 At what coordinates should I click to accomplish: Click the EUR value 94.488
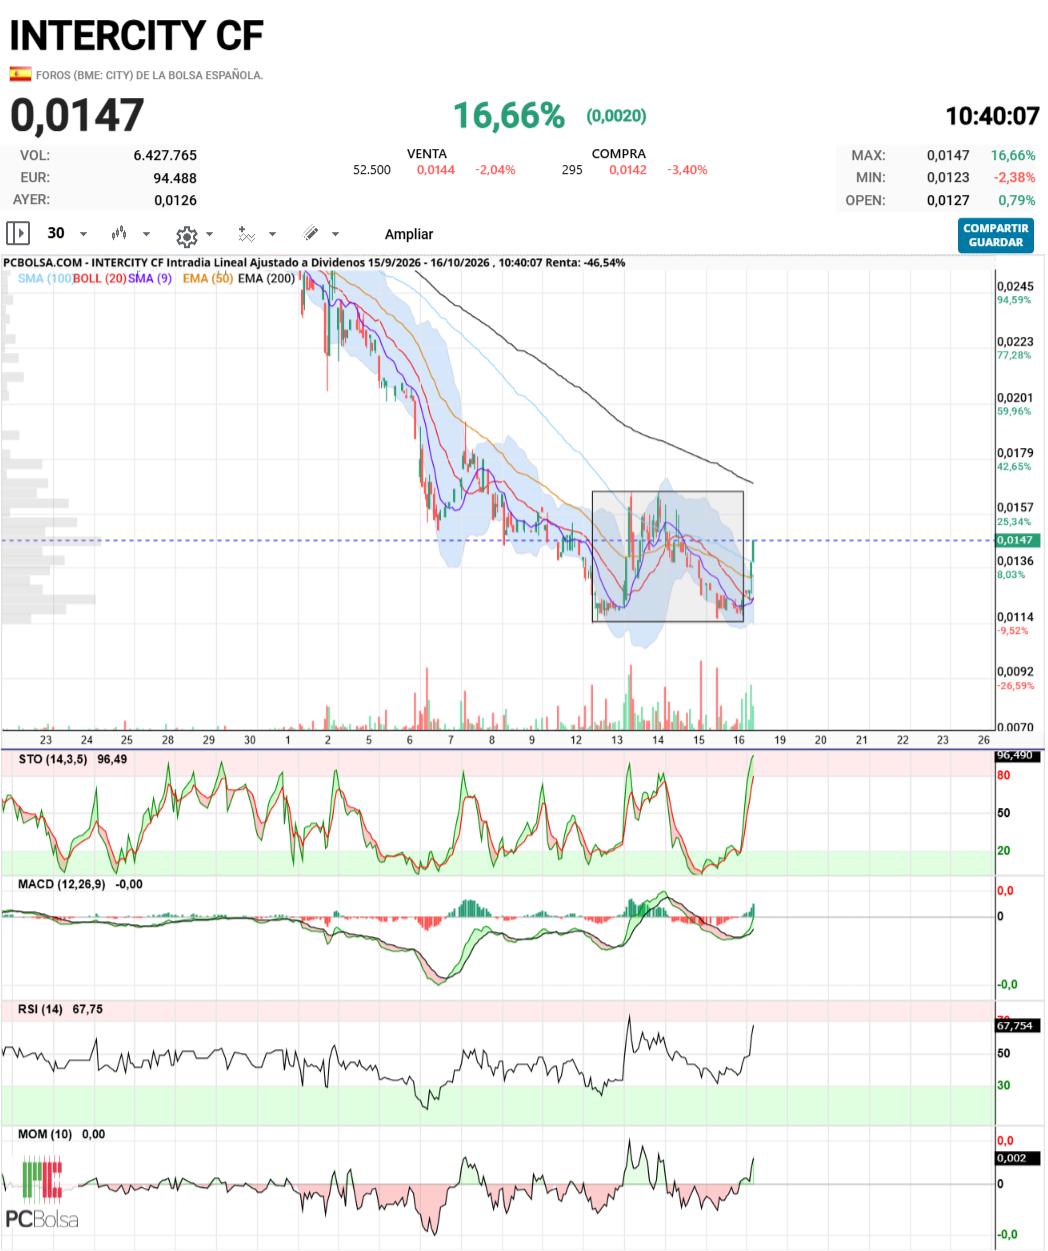pyautogui.click(x=175, y=178)
